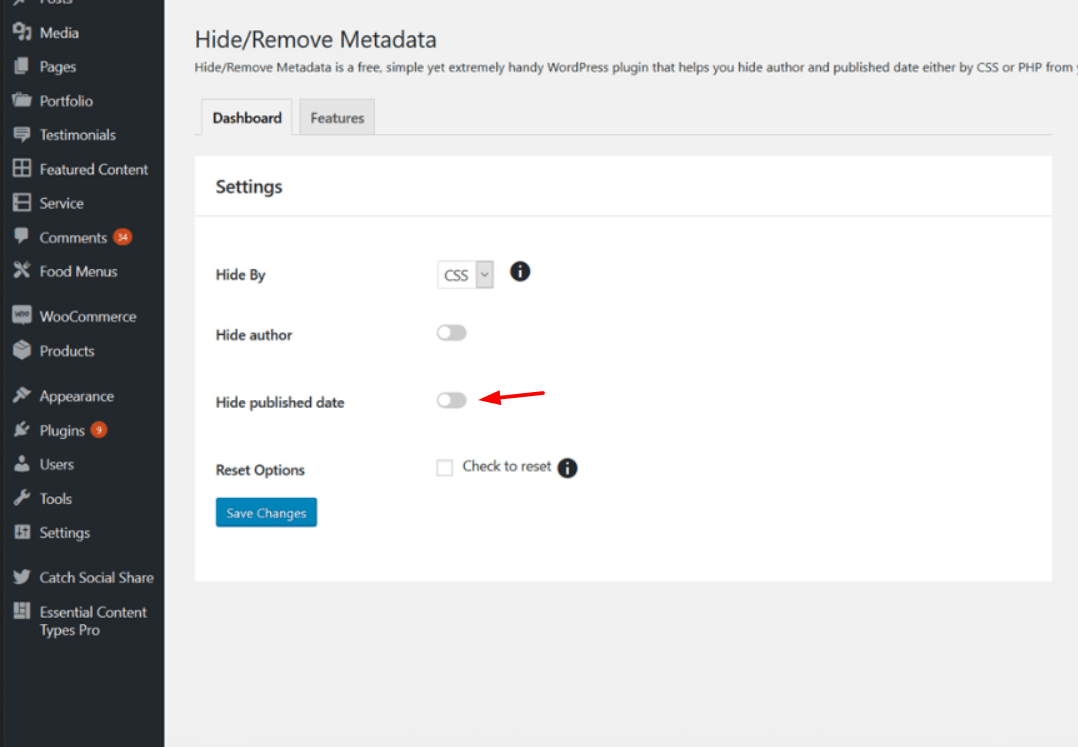Open the Comments menu label
1078x747 pixels.
[x=73, y=238]
